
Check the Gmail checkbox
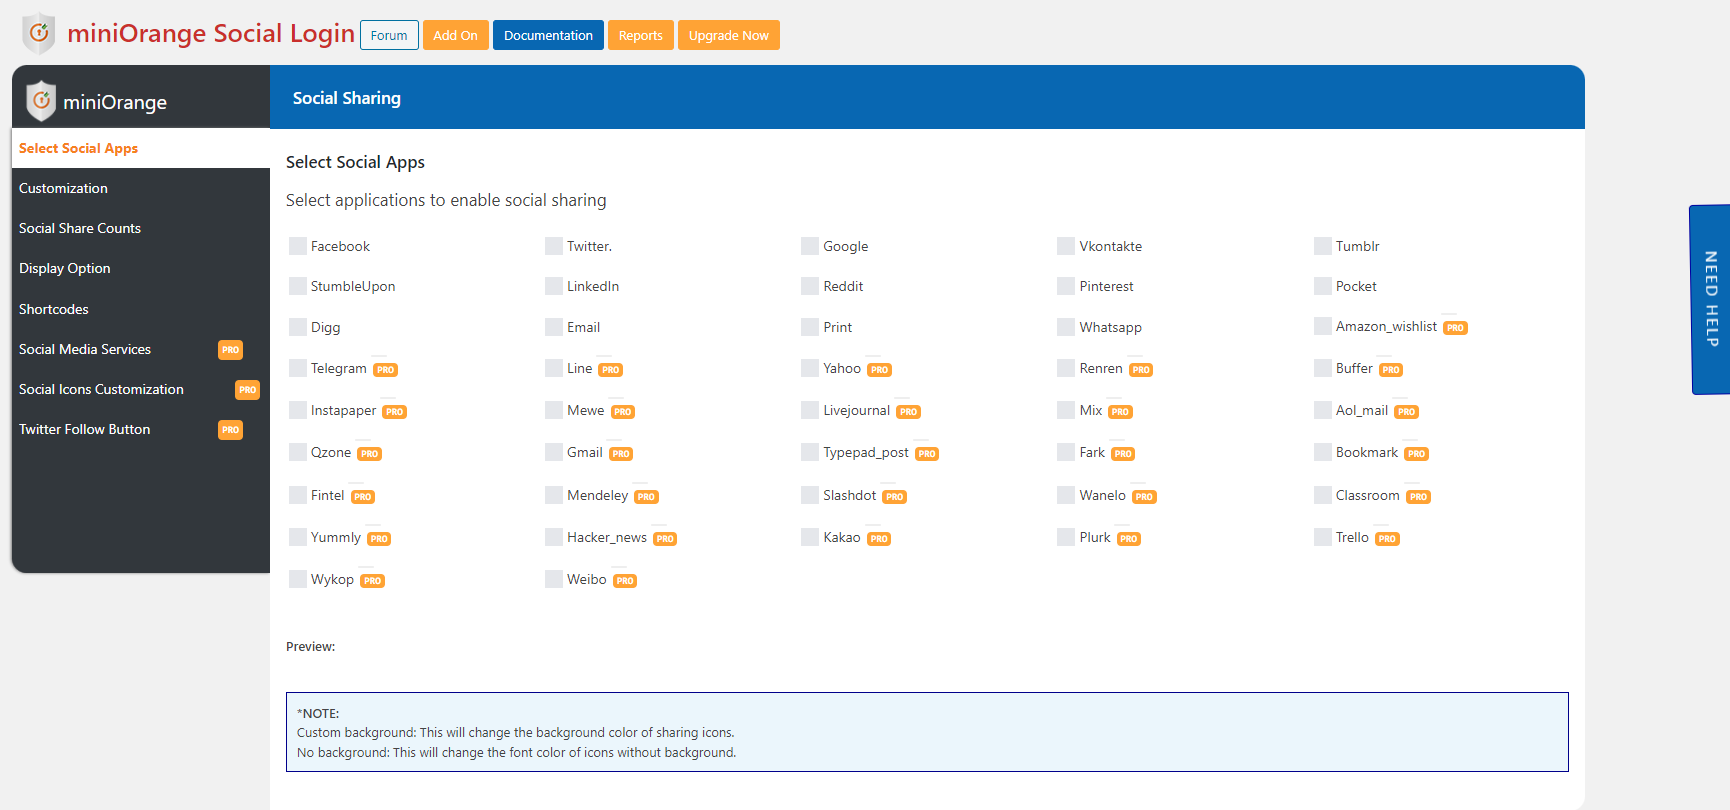(x=554, y=452)
